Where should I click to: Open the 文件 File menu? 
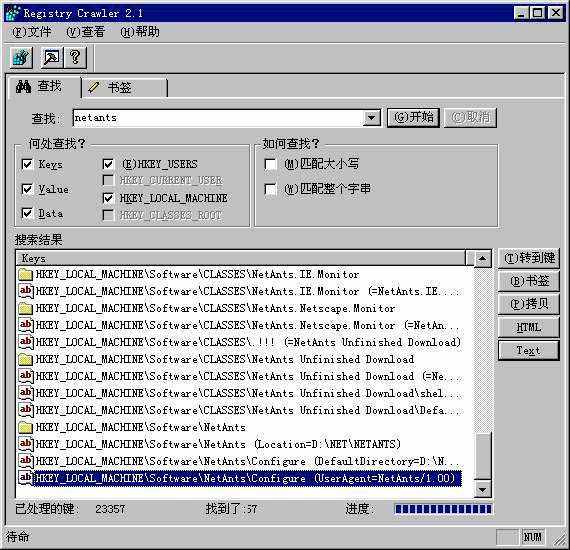pyautogui.click(x=32, y=32)
